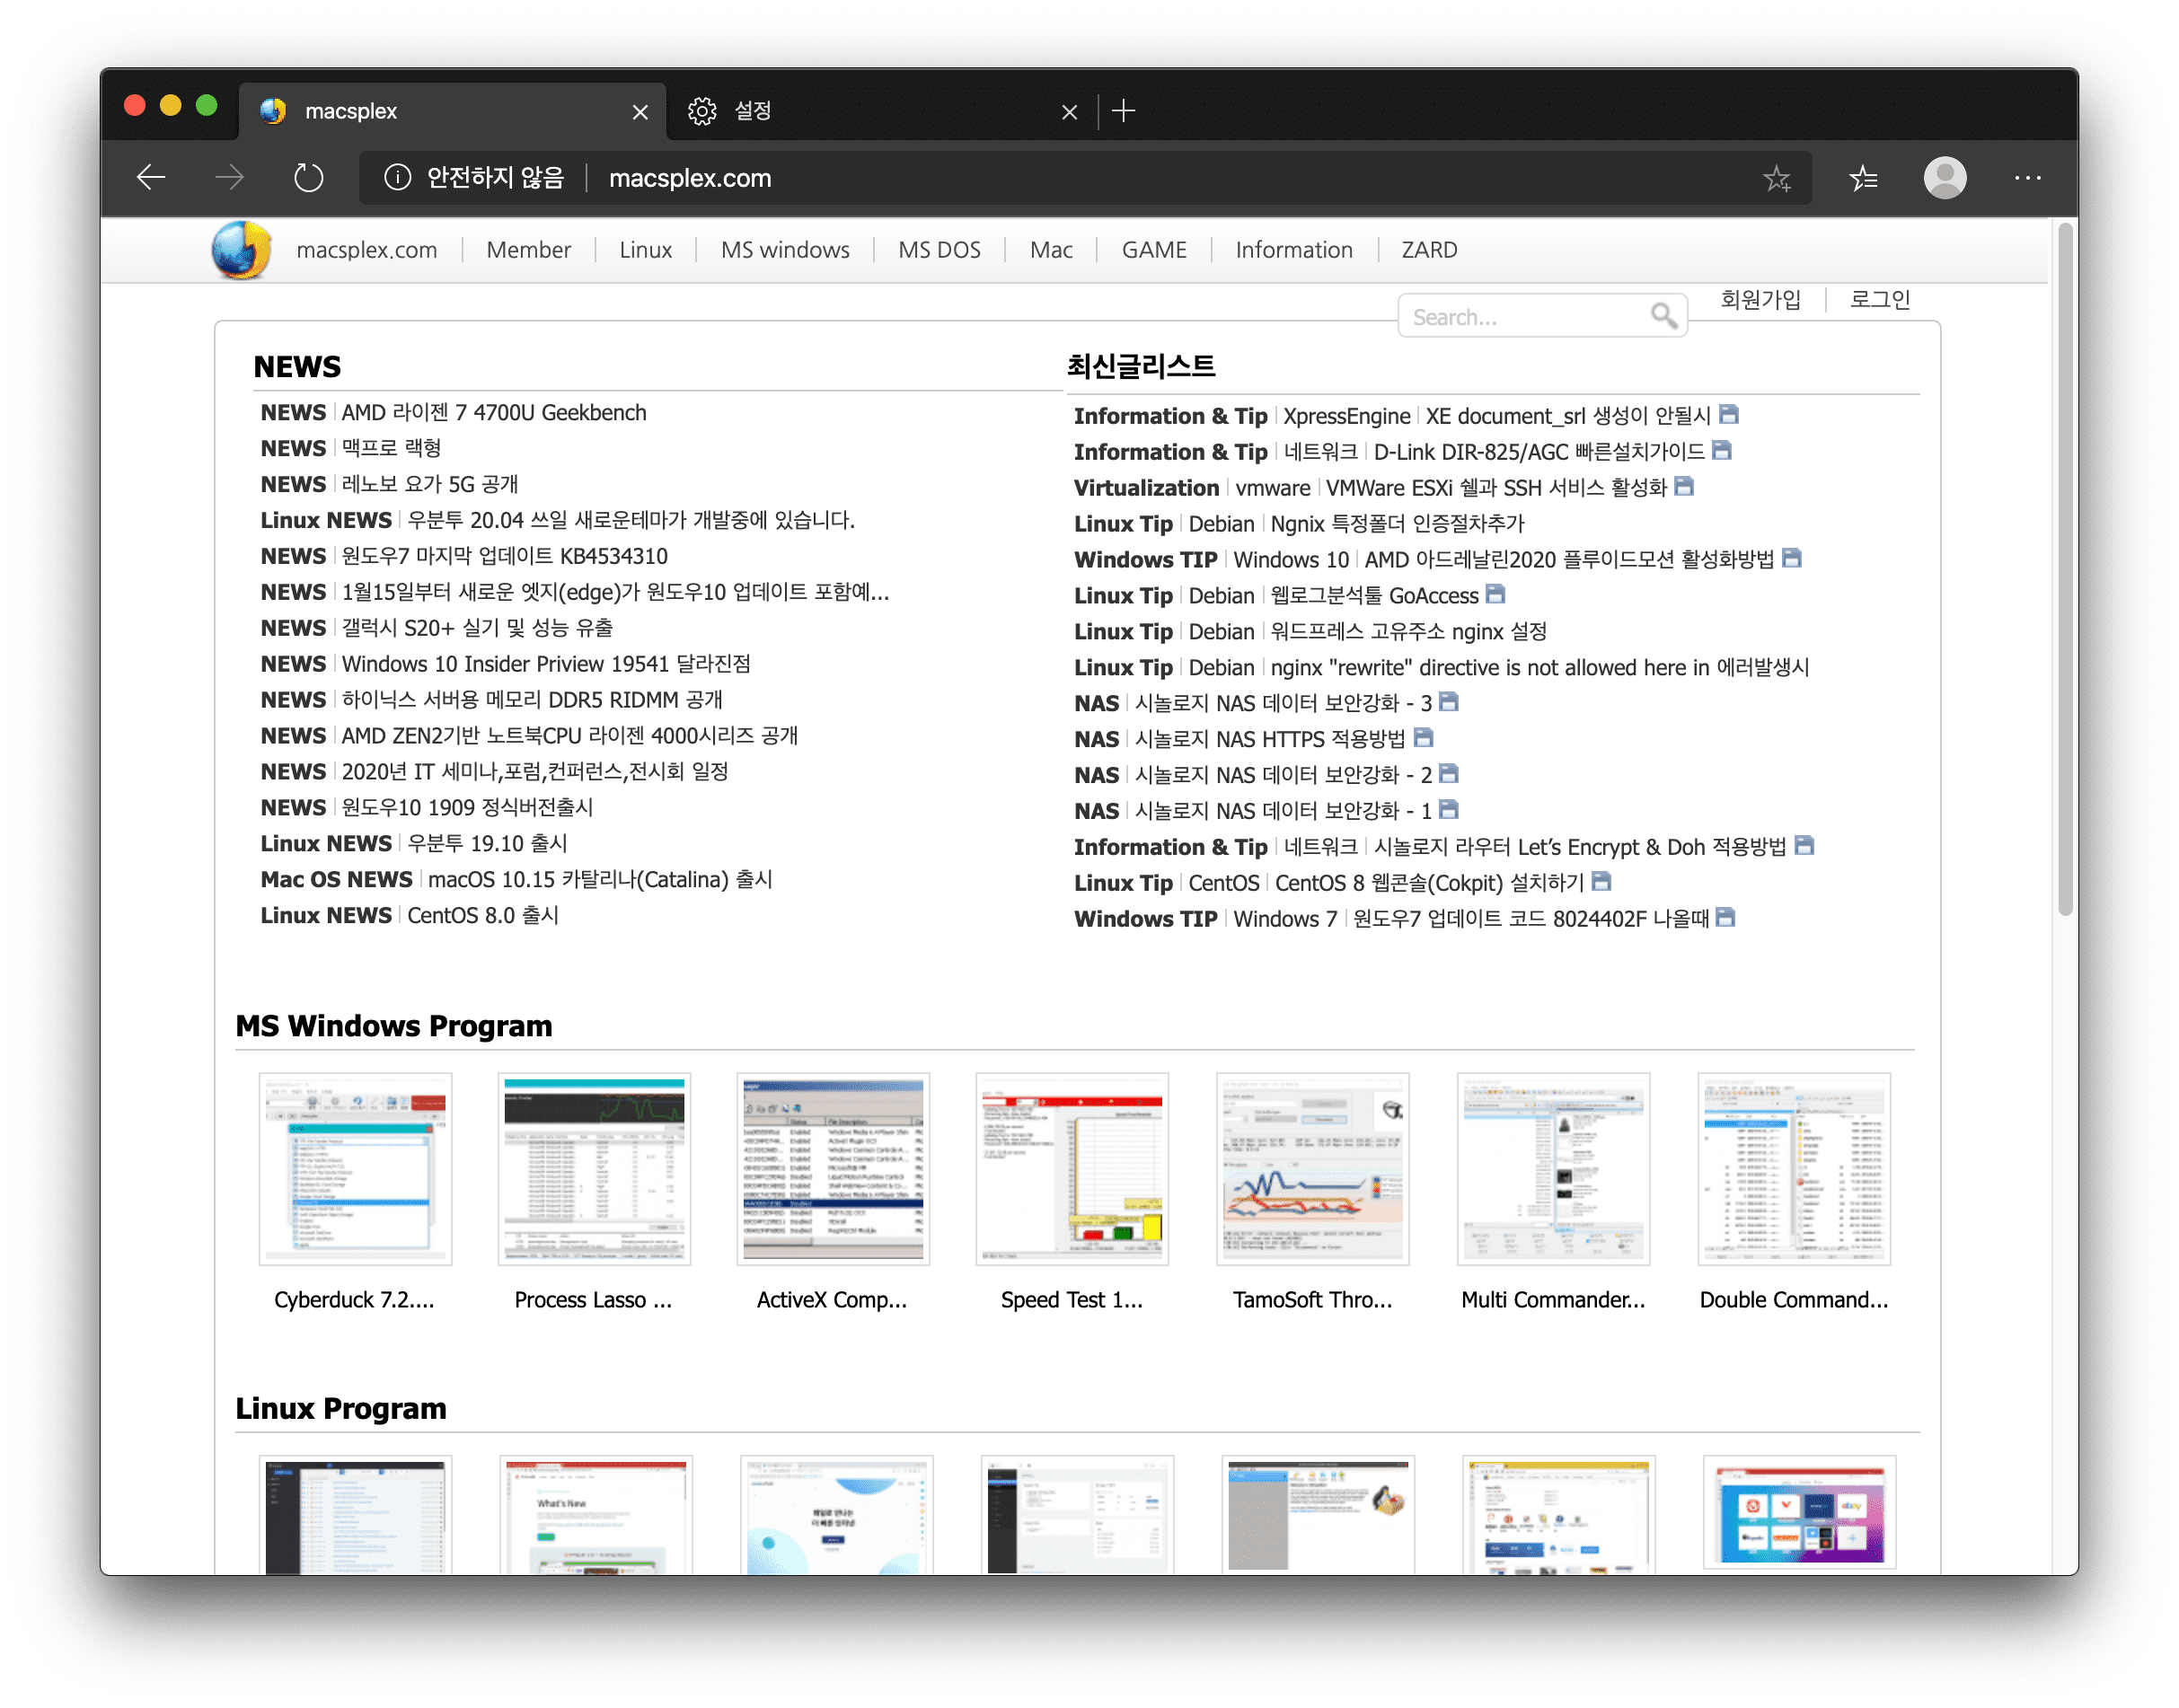Click the 안전하지 않음 security label

click(x=495, y=178)
